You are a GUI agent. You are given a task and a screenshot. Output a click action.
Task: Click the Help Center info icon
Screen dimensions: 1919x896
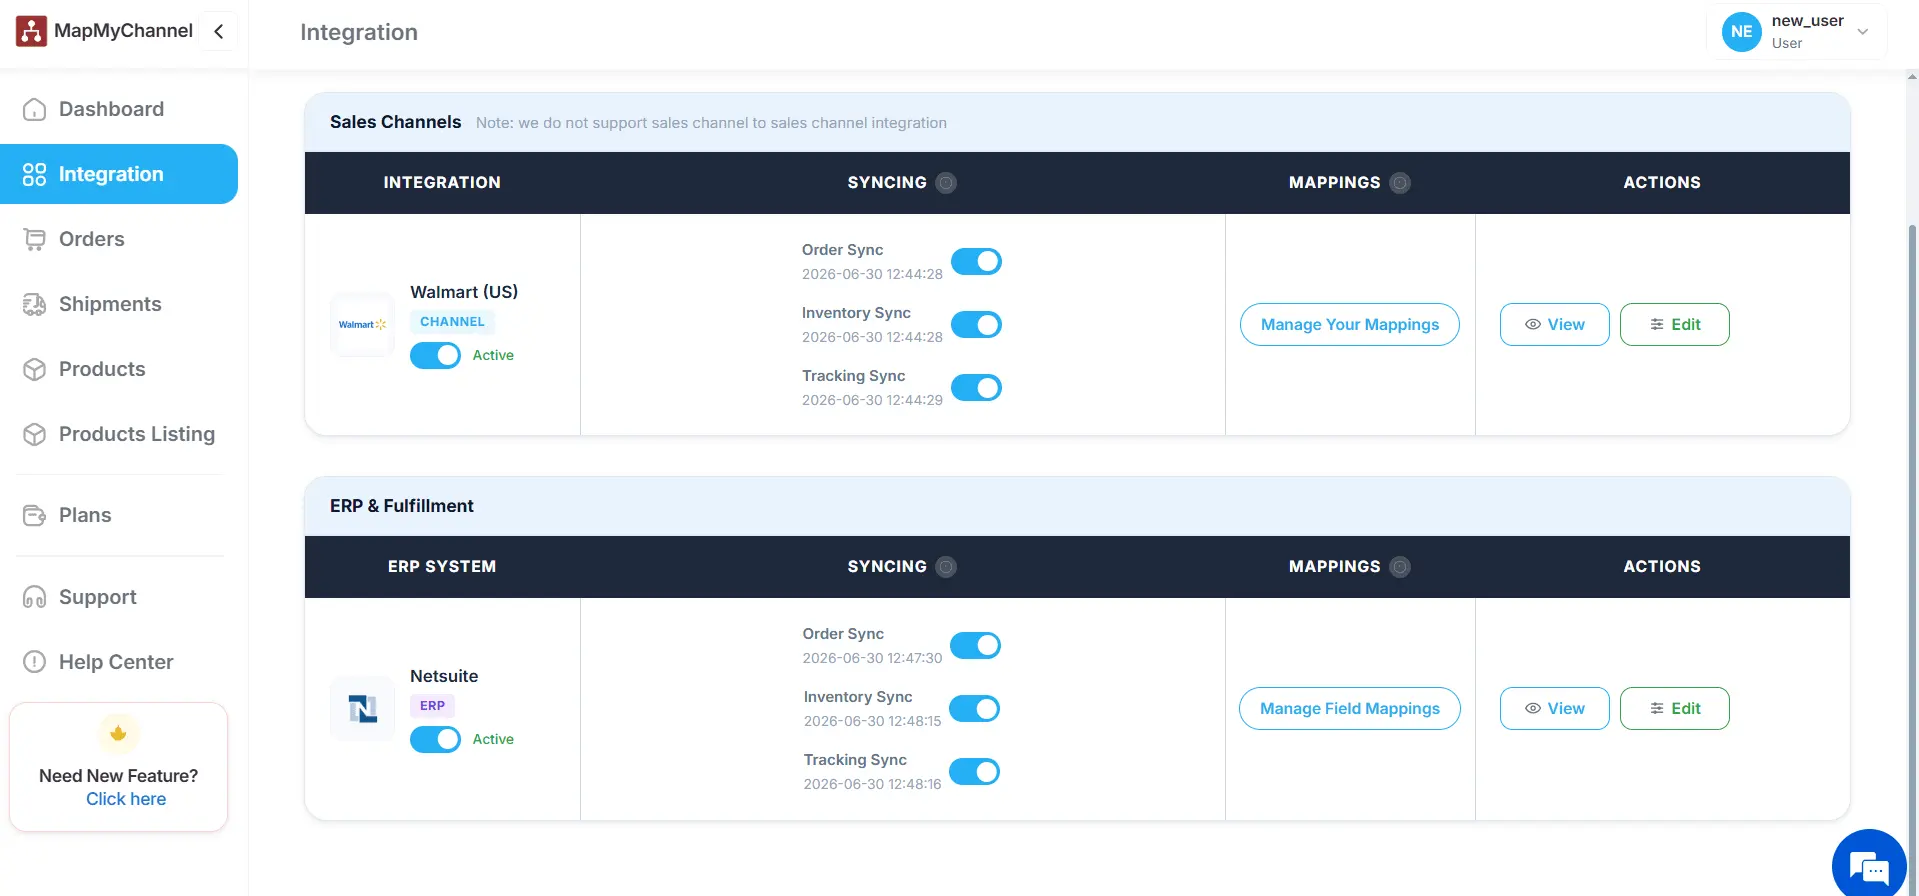[34, 662]
